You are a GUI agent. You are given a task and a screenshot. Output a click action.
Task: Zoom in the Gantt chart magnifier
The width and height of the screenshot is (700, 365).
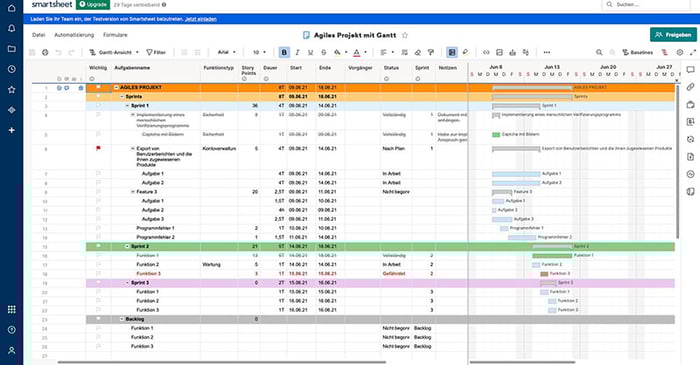point(599,52)
